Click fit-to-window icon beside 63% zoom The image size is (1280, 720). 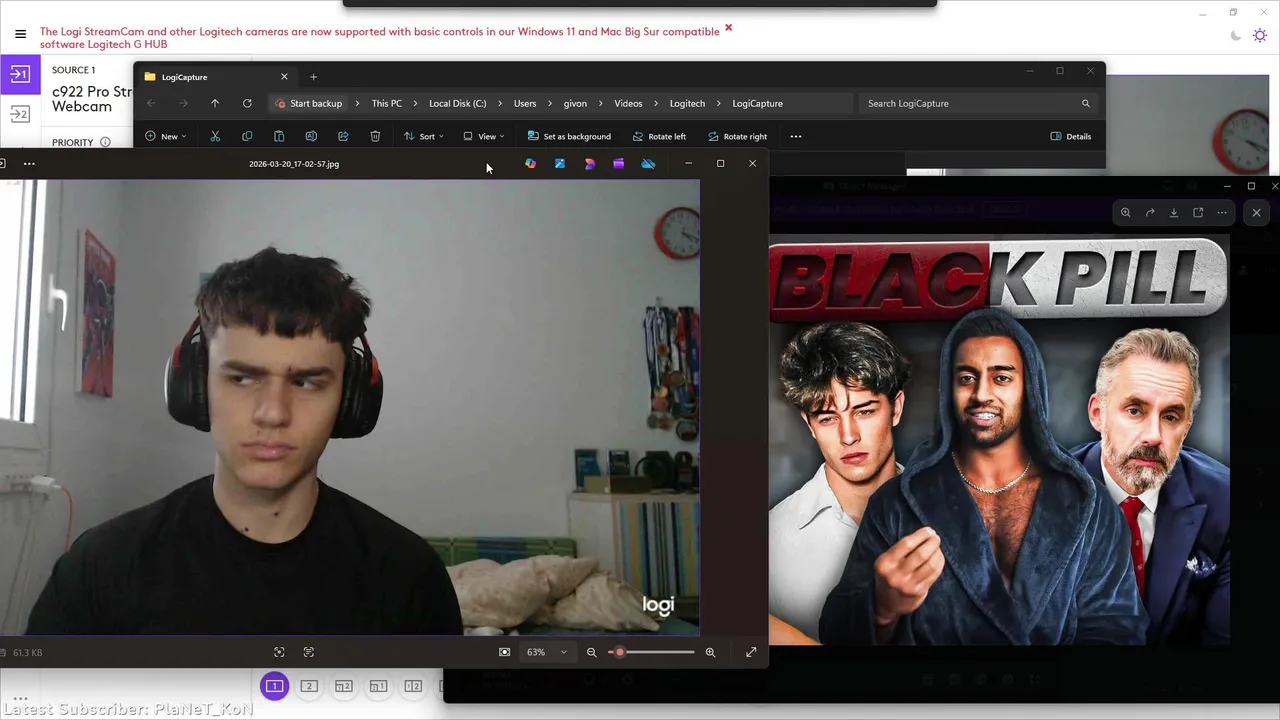[504, 652]
